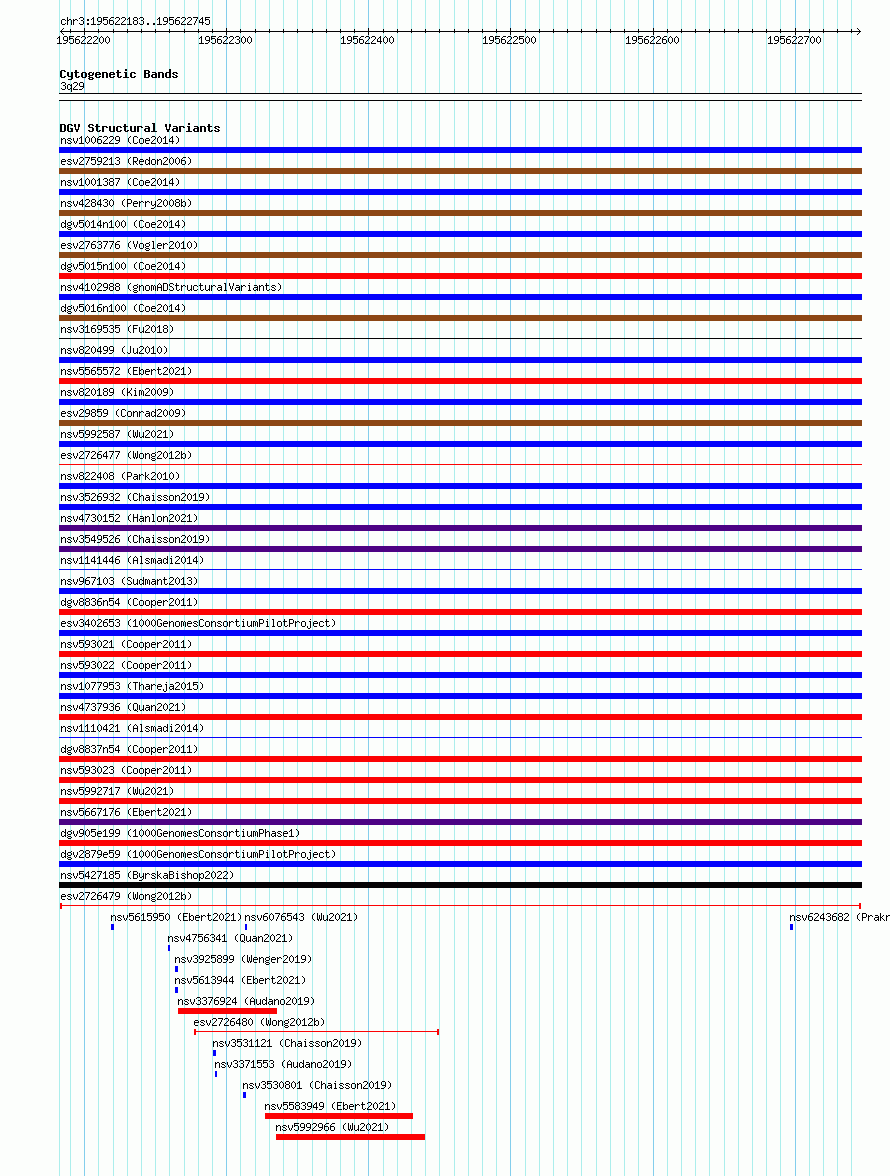
Task: Click nsv5427185 (ByrskaBishop2022) label
Action: [147, 875]
